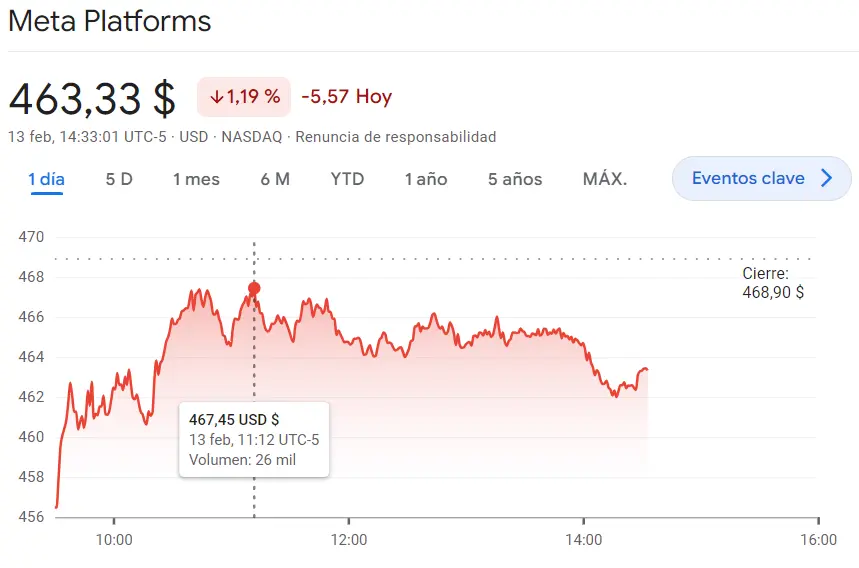This screenshot has width=859, height=568.
Task: Select the YTD range tab
Action: tap(347, 179)
